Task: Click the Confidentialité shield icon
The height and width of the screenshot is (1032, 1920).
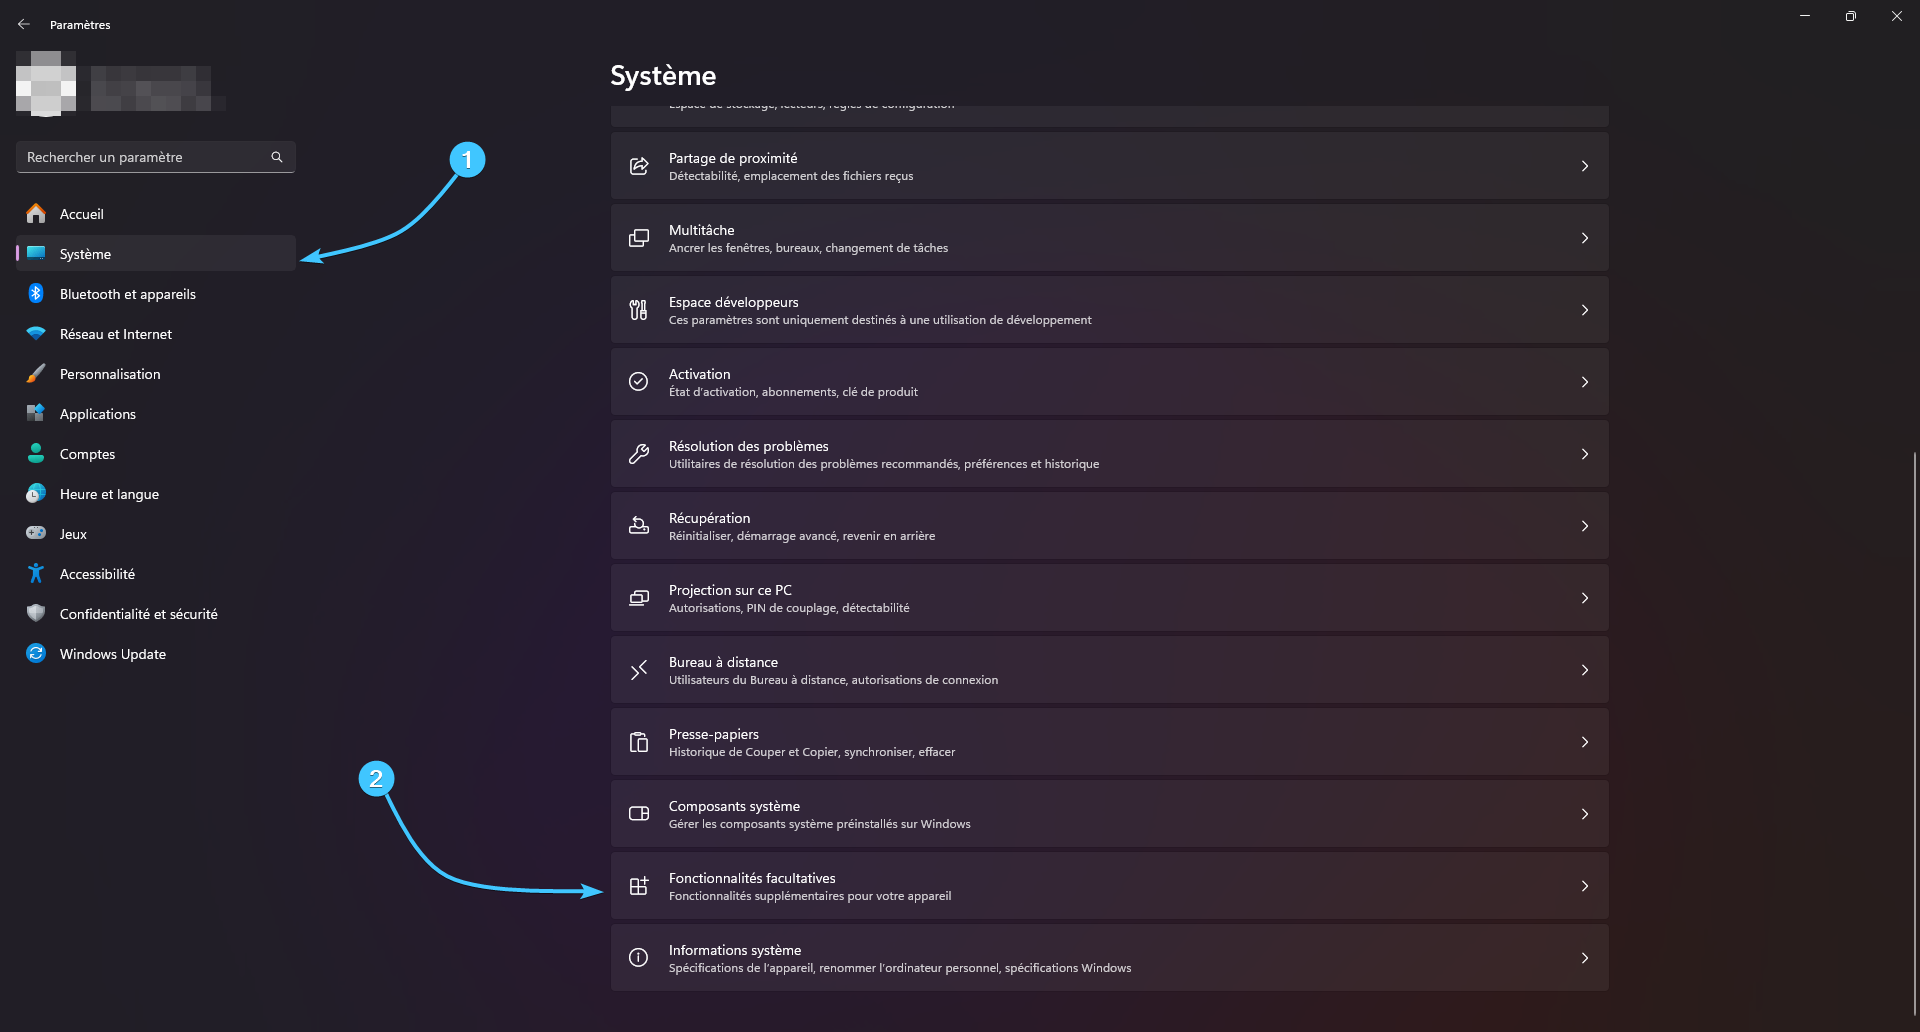Action: click(36, 613)
